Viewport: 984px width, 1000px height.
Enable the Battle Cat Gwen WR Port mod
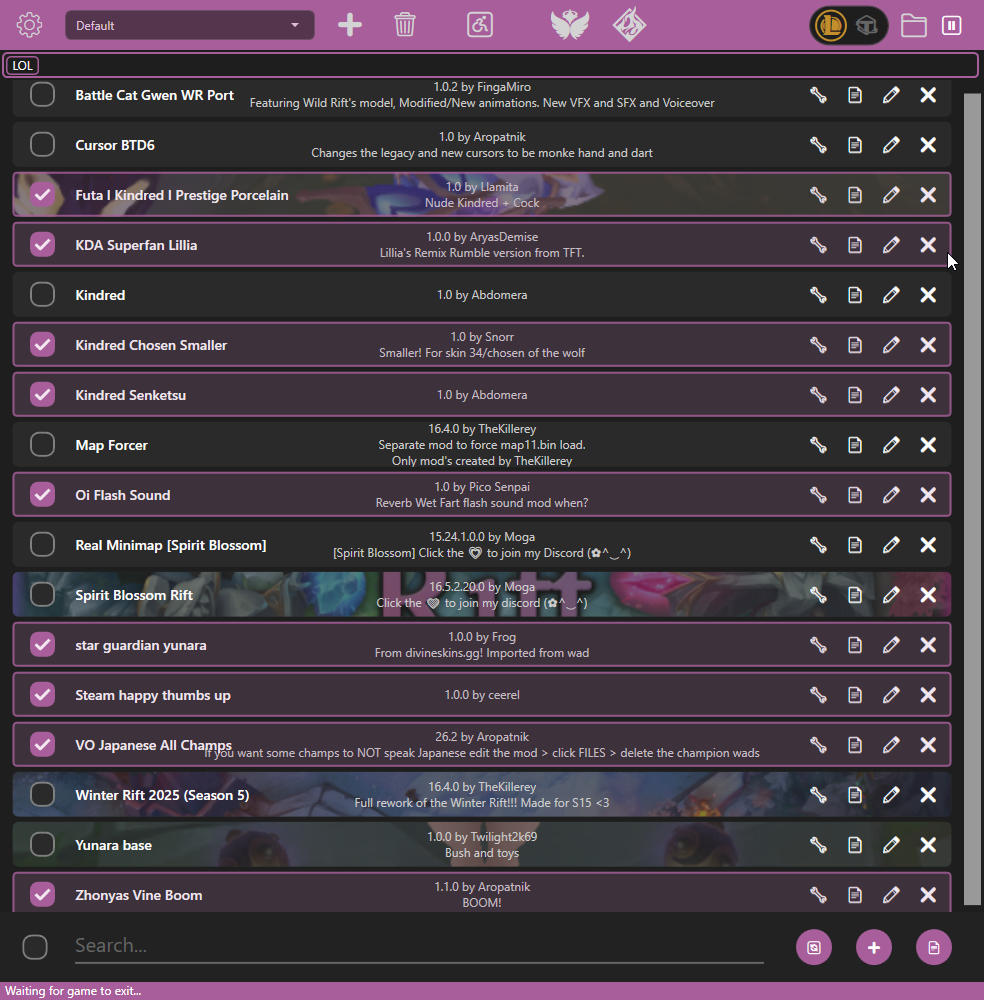[42, 95]
